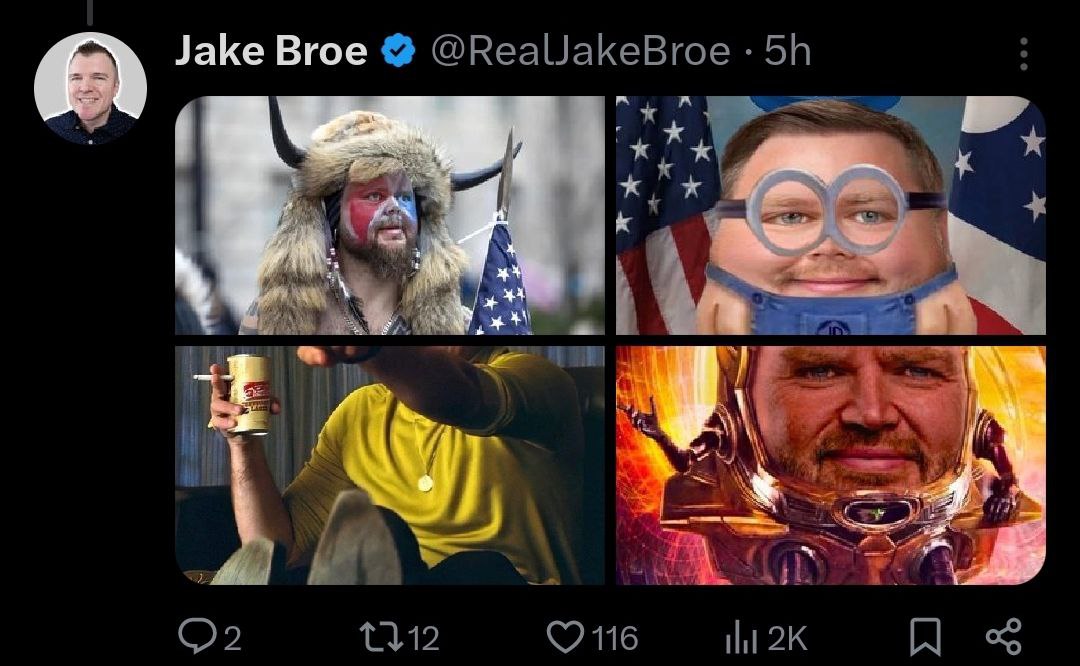Click the like count of 116
The width and height of the screenshot is (1080, 666).
pyautogui.click(x=614, y=638)
